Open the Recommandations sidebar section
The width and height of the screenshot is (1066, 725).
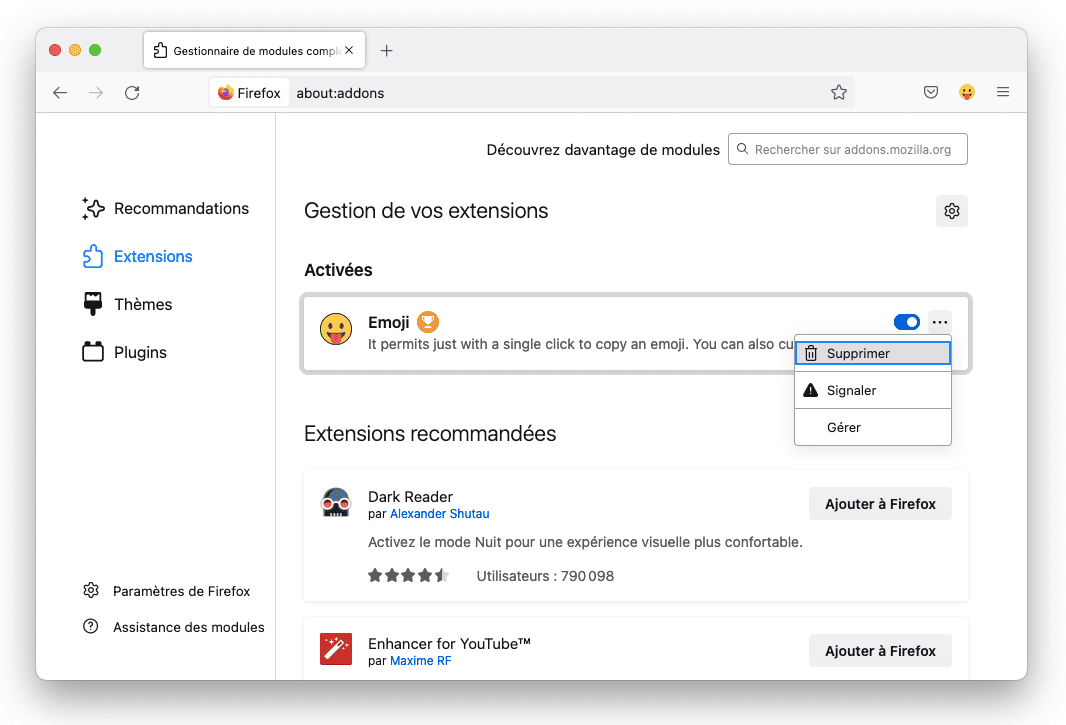point(165,208)
